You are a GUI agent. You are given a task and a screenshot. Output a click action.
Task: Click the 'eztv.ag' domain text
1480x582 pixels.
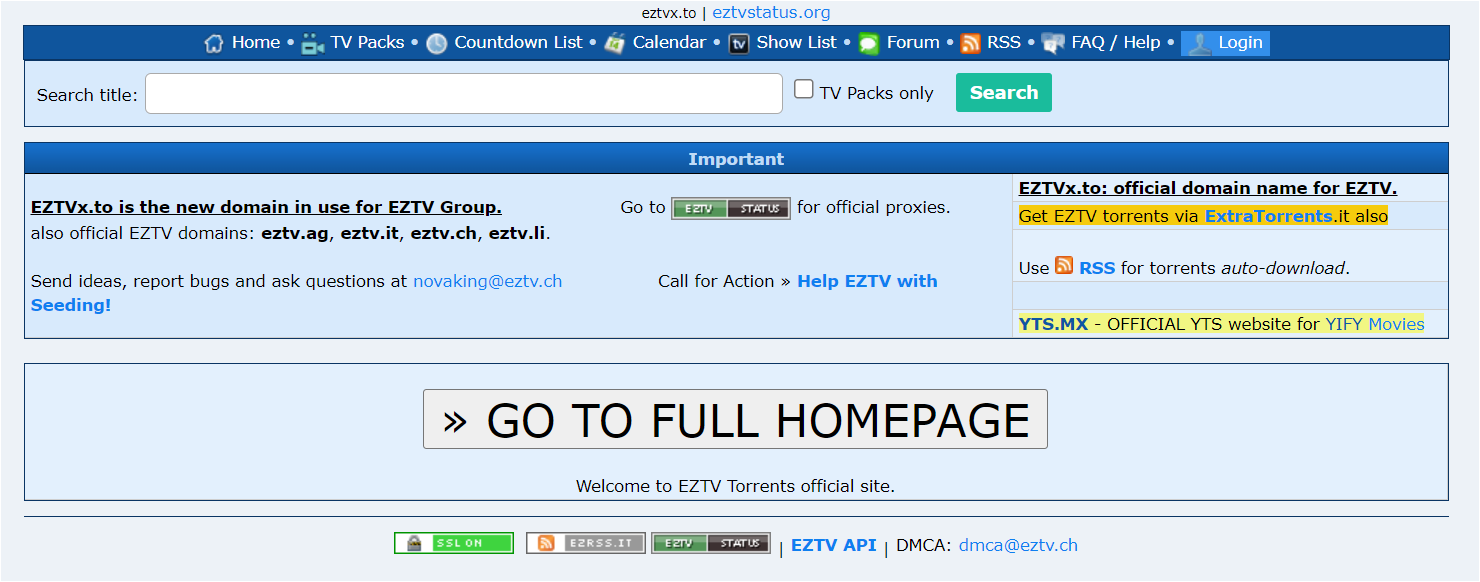point(294,234)
